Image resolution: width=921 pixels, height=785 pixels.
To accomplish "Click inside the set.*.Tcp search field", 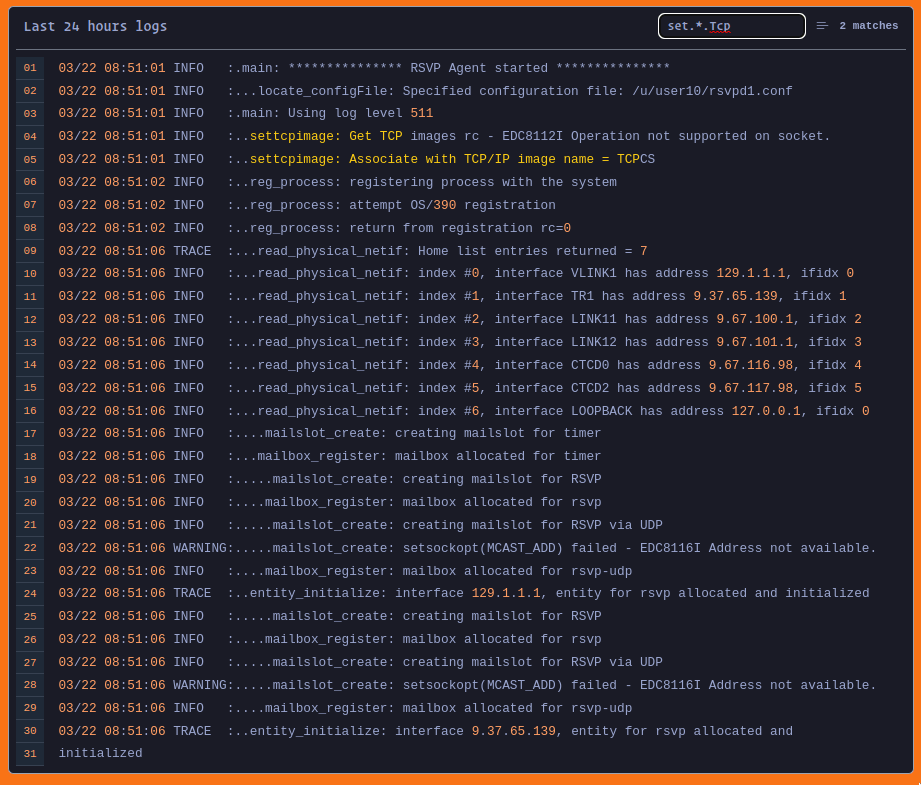I will click(x=731, y=26).
